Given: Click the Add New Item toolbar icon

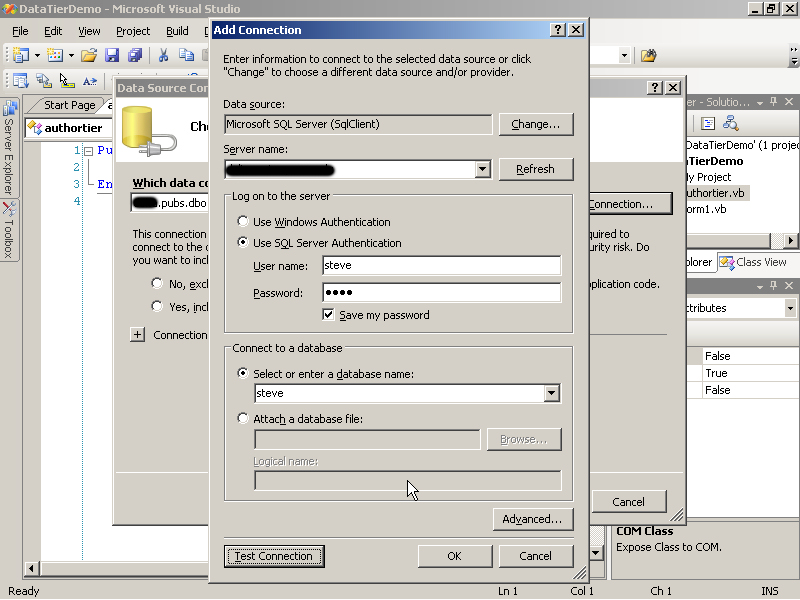Looking at the screenshot, I should point(55,55).
